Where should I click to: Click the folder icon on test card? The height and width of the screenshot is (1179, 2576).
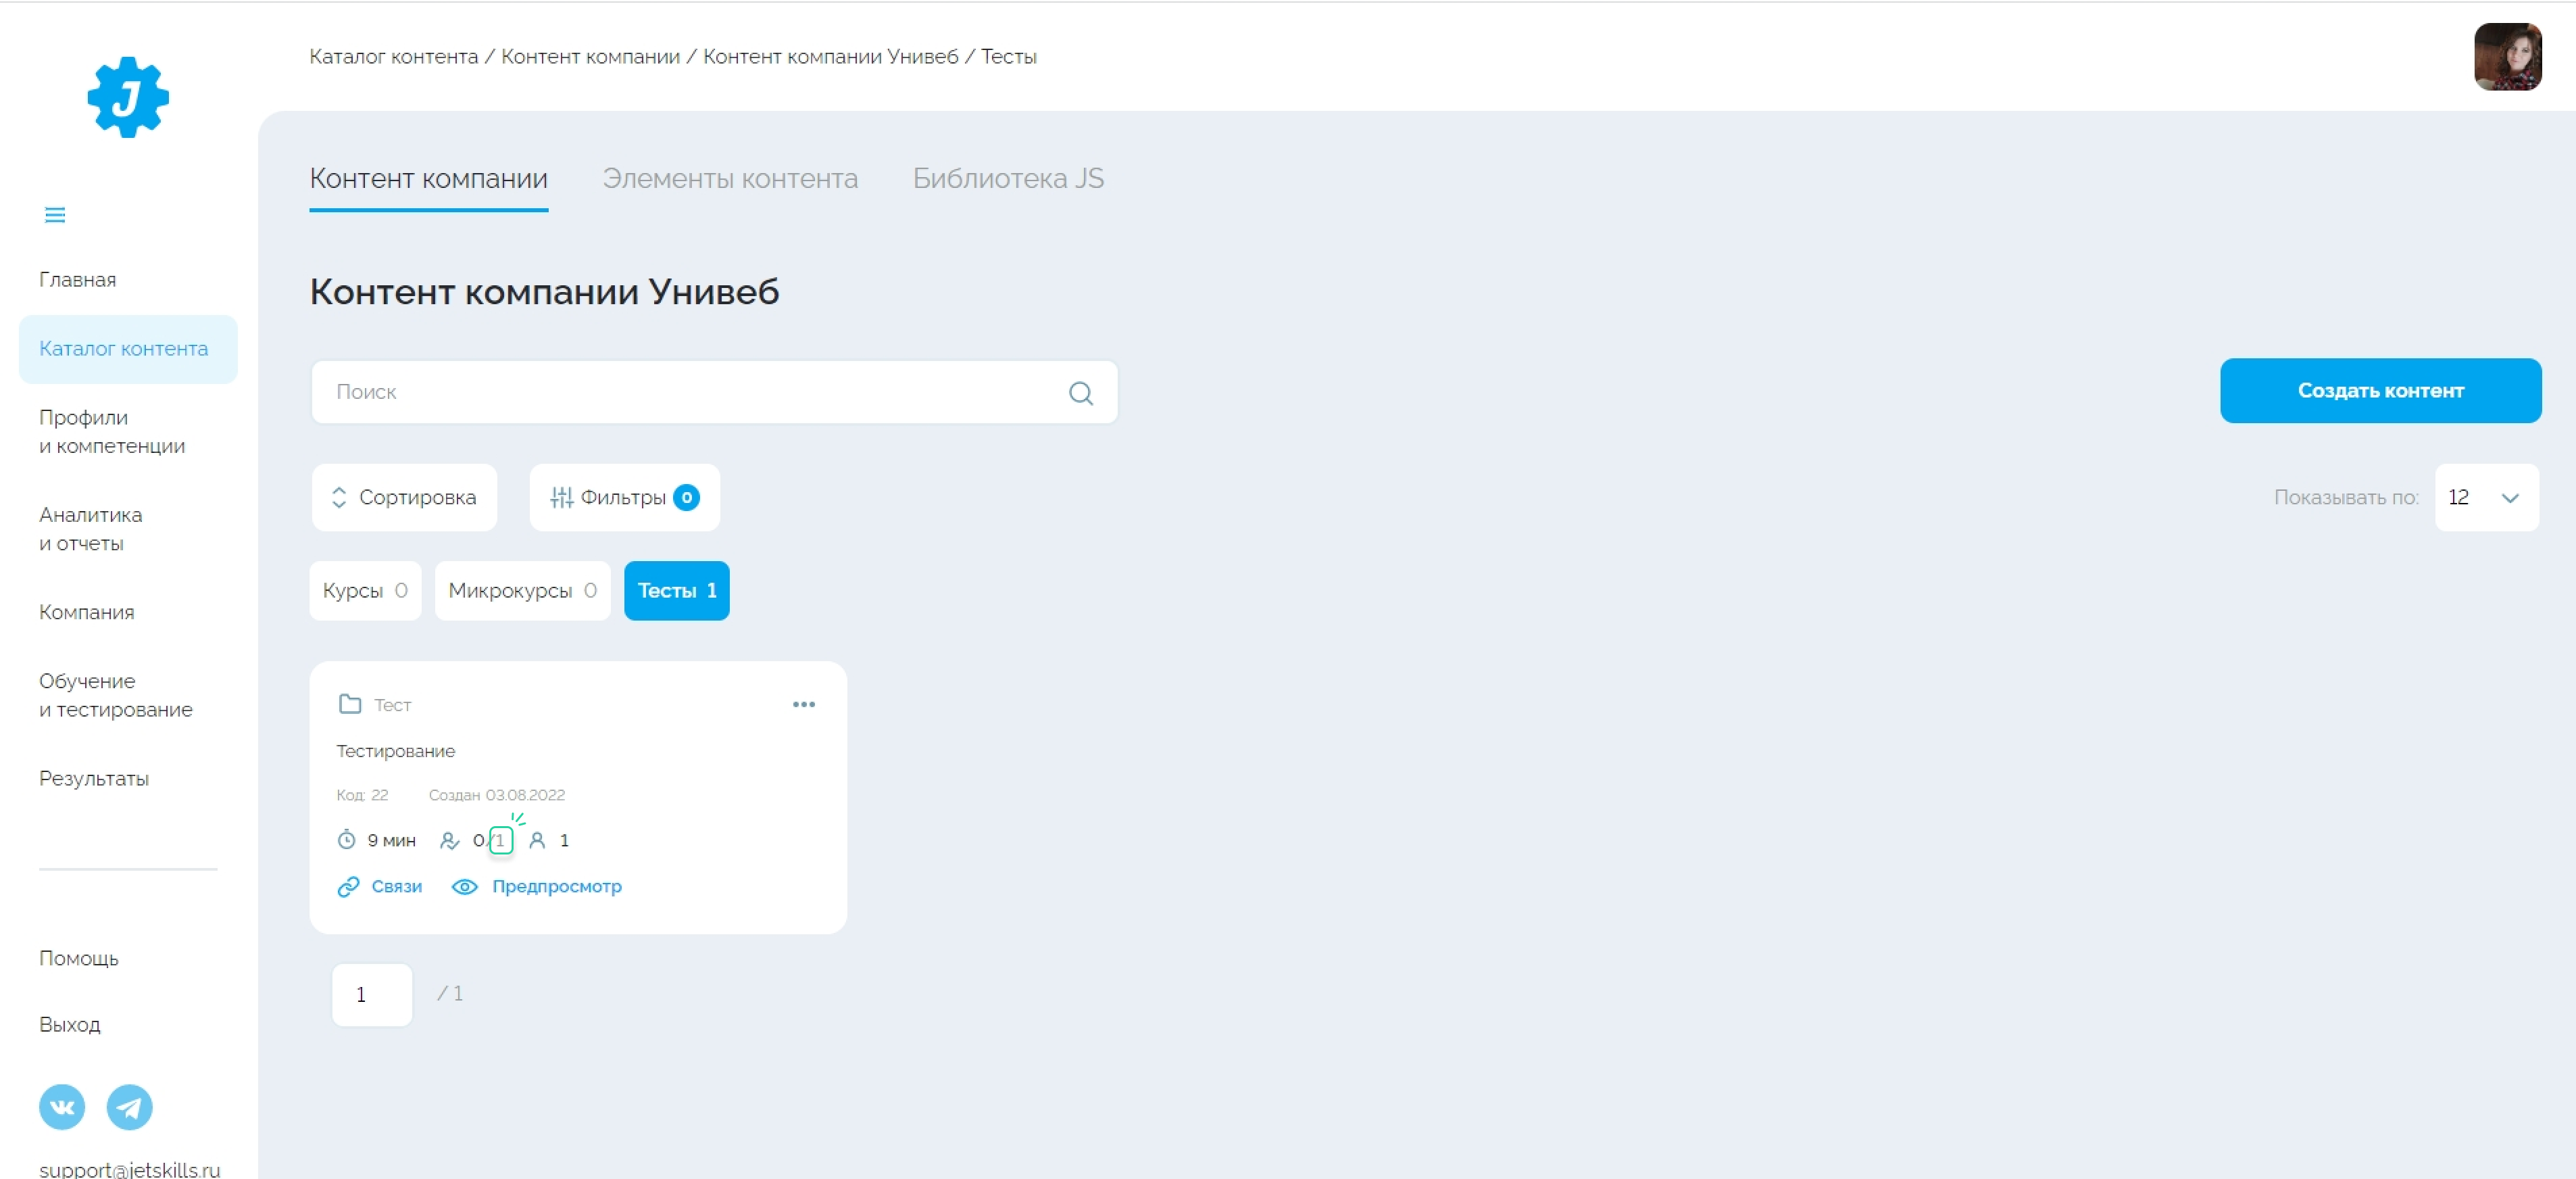pos(350,704)
